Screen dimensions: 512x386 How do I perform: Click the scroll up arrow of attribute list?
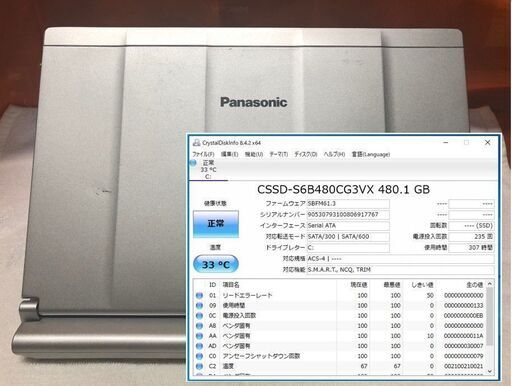tap(490, 284)
